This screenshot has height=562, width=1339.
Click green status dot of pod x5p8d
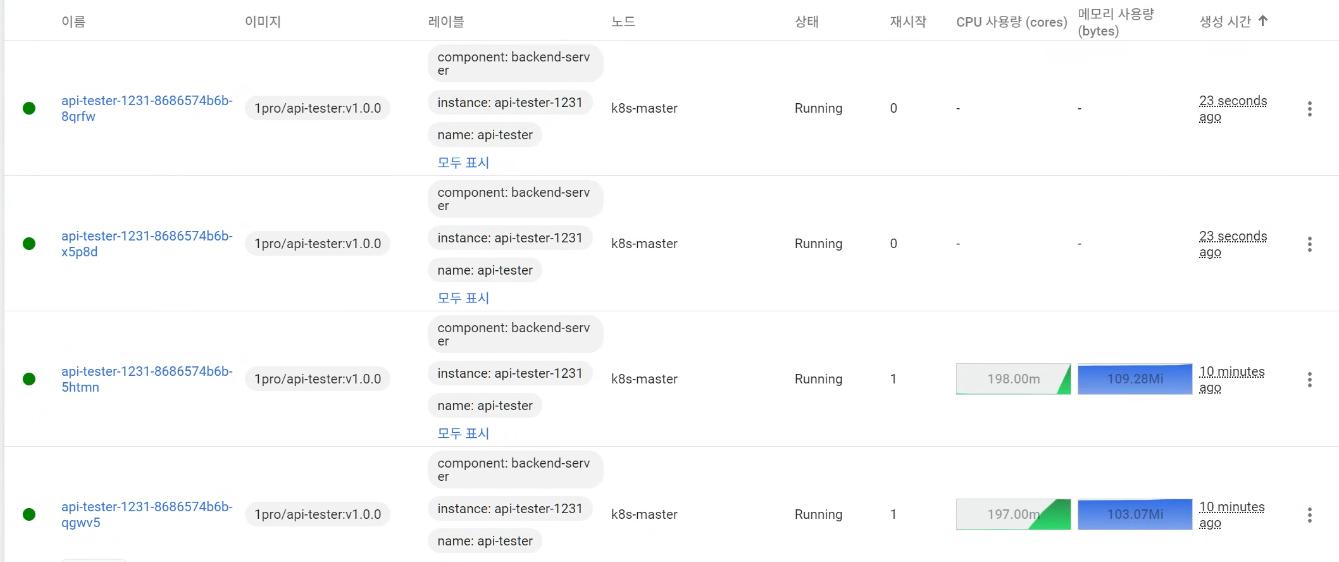point(29,244)
